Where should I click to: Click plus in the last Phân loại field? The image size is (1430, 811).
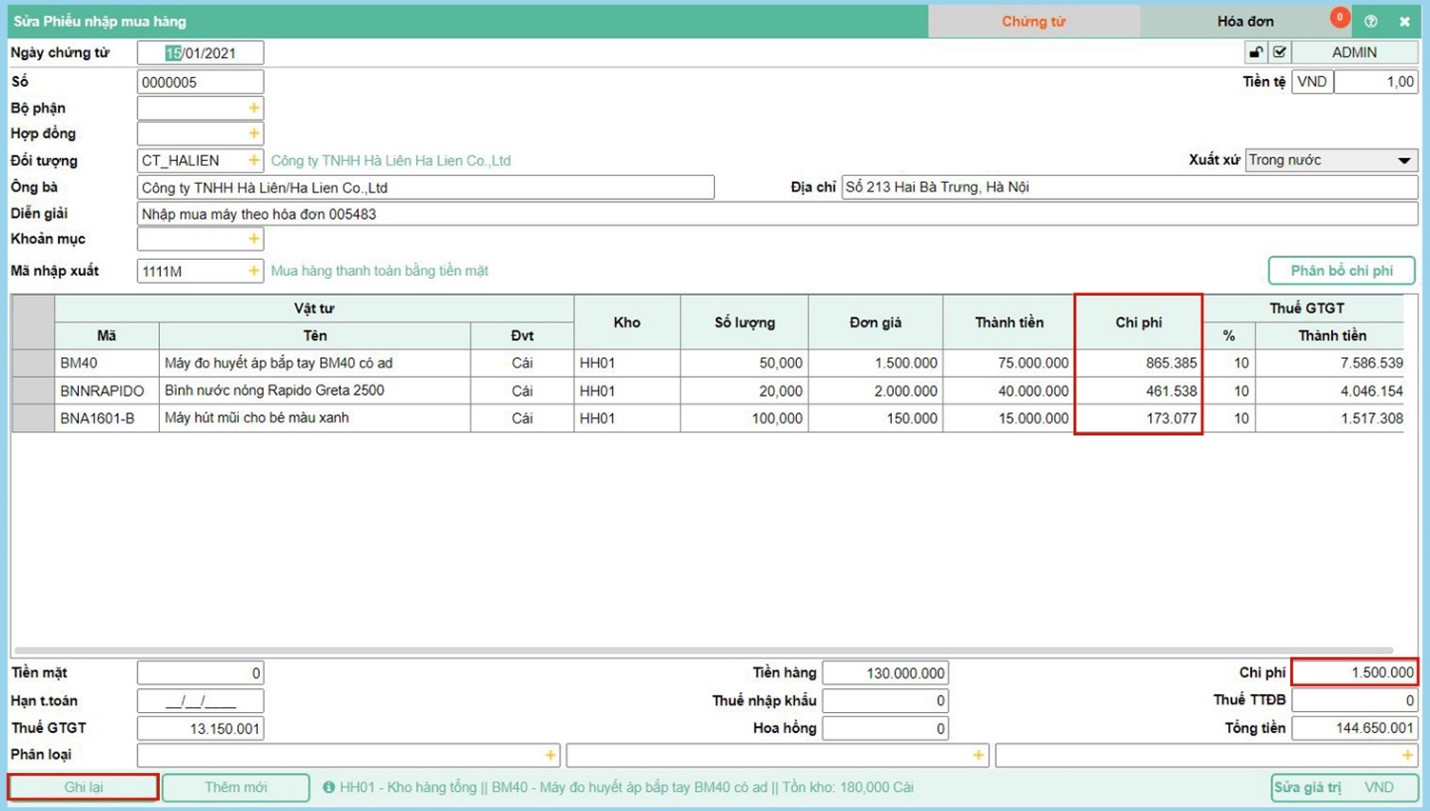[1407, 756]
